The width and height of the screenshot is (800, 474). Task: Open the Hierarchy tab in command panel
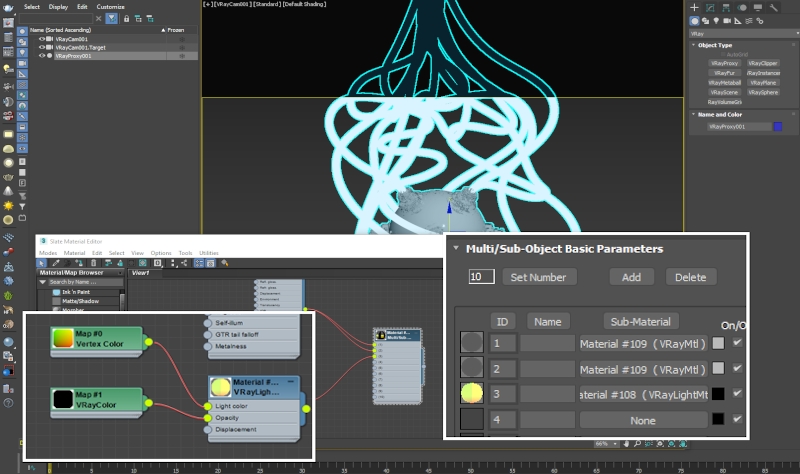tap(724, 6)
